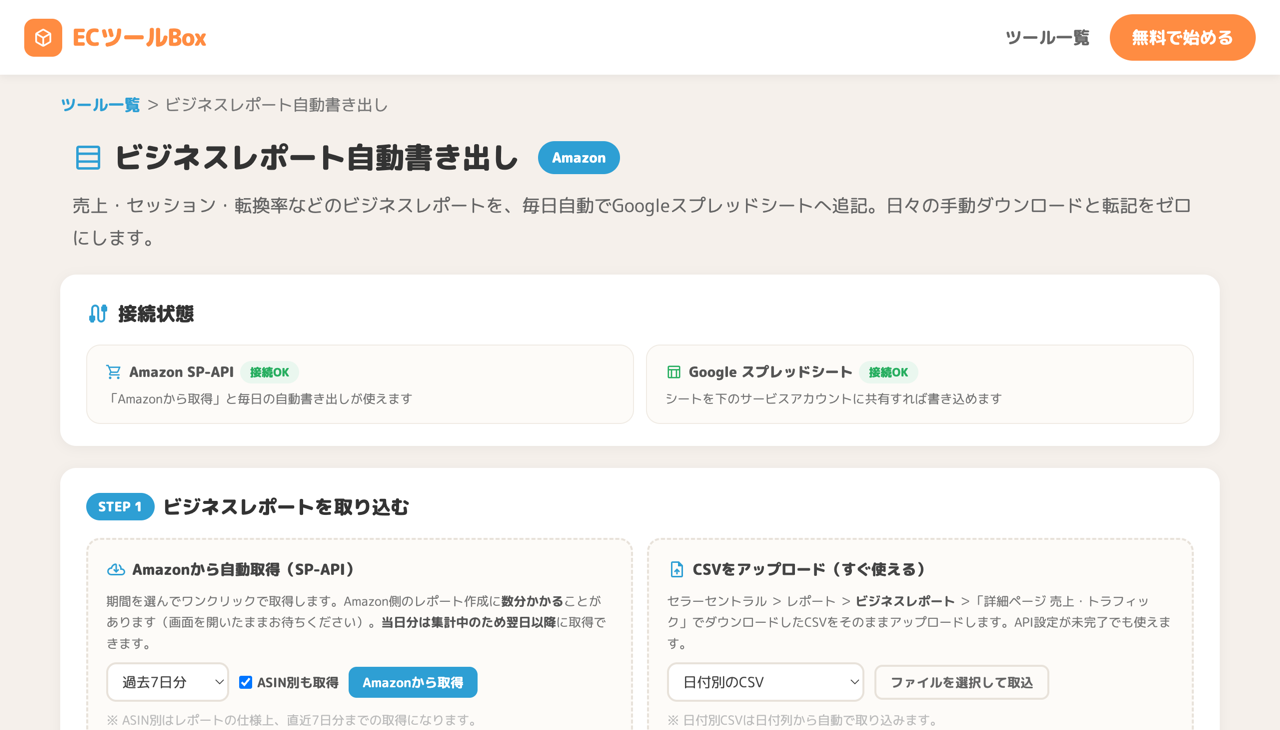Click the Amazonから取得 button
1280x730 pixels.
coord(413,682)
